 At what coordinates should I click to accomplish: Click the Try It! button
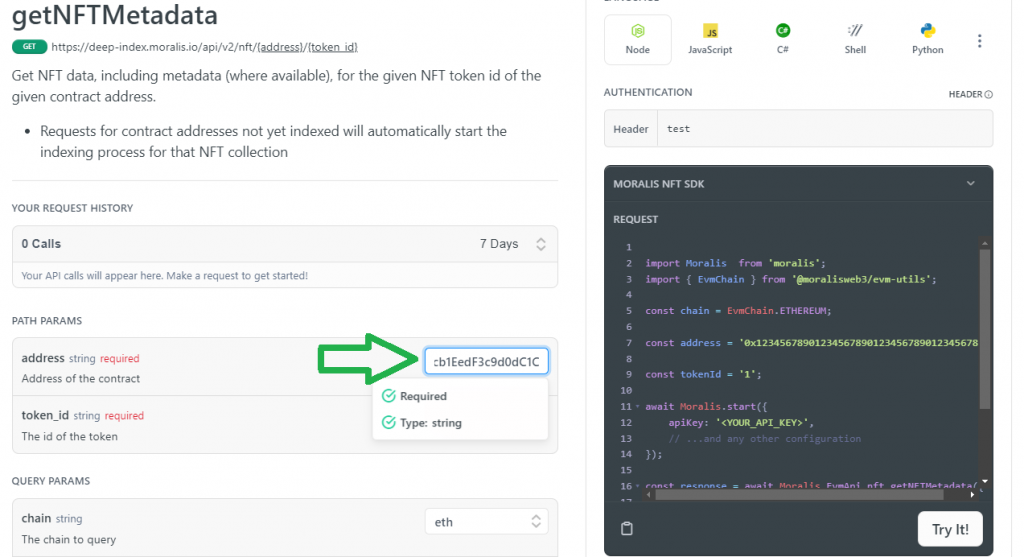point(950,529)
